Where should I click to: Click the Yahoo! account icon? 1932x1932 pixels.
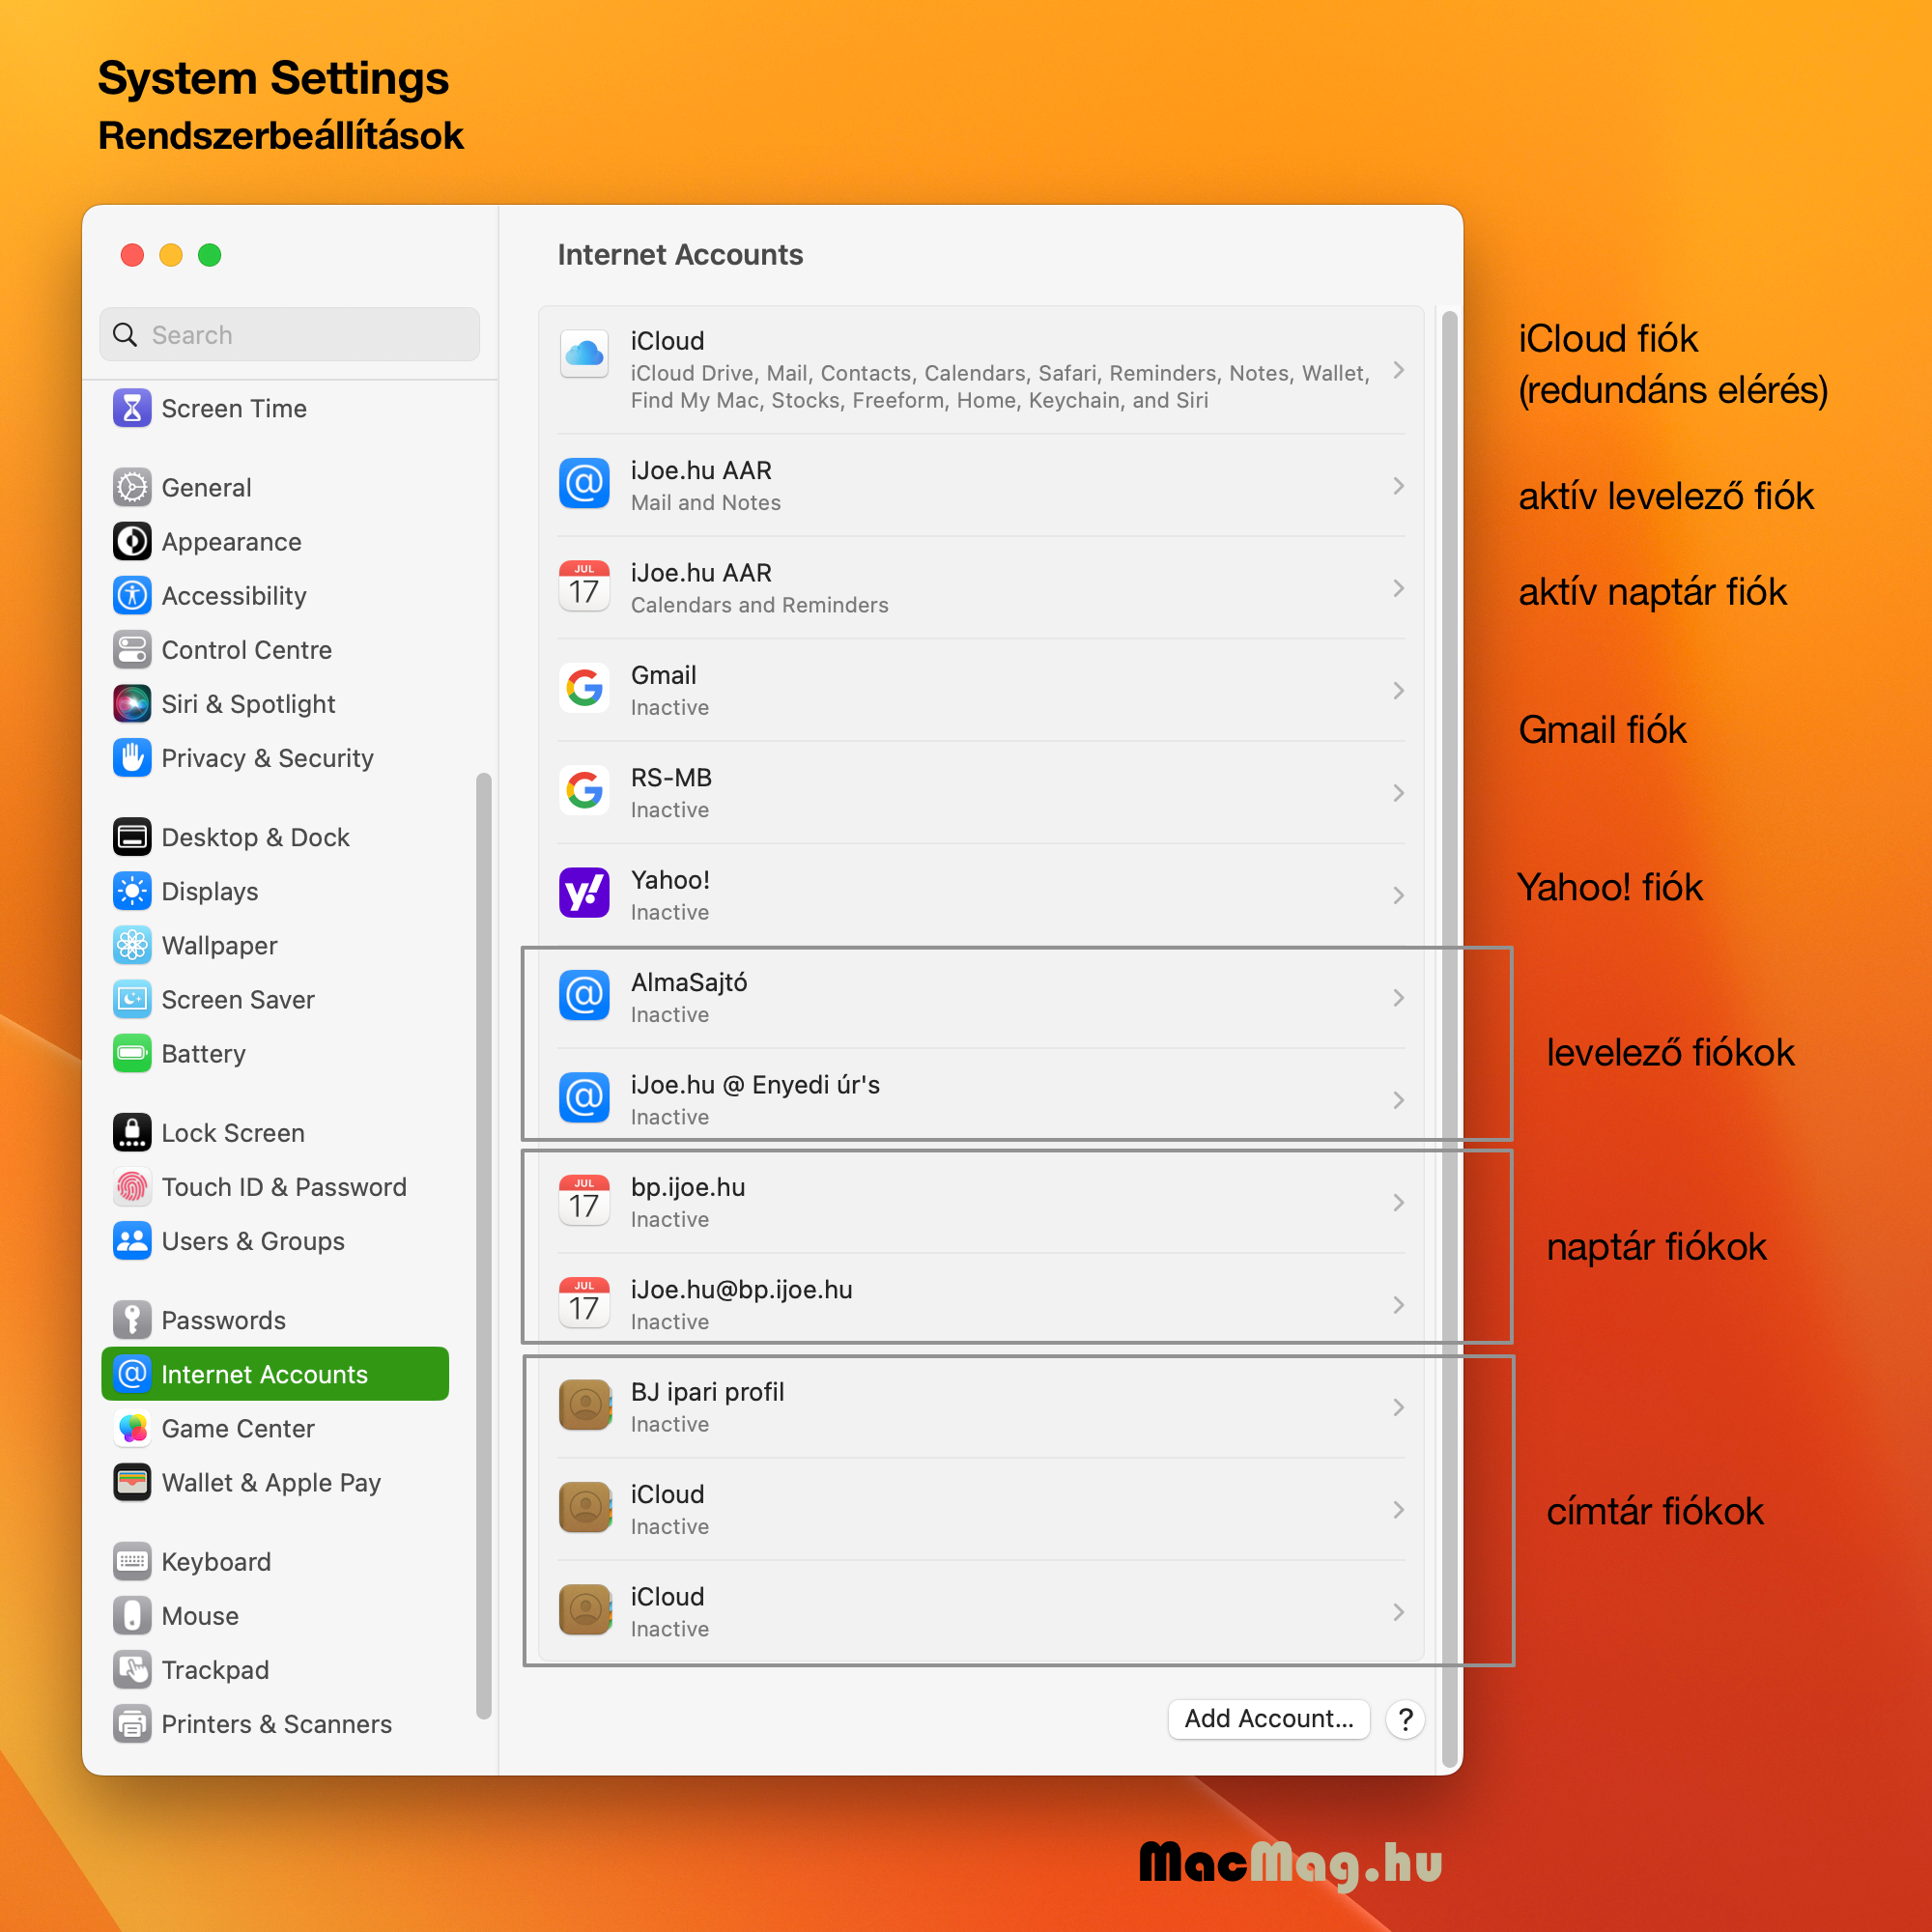[x=584, y=892]
